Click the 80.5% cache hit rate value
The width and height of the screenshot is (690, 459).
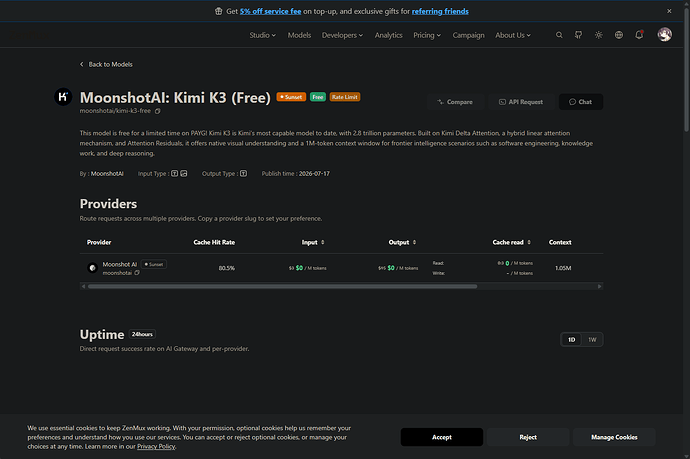point(227,268)
